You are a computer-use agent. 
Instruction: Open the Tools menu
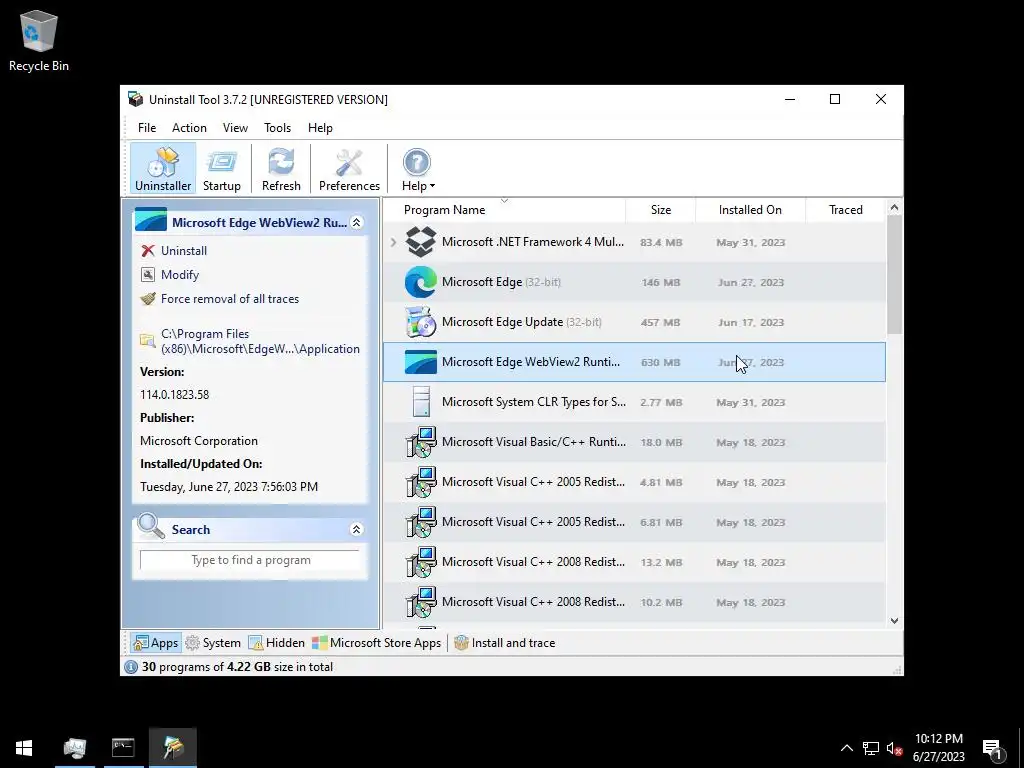[x=278, y=128]
